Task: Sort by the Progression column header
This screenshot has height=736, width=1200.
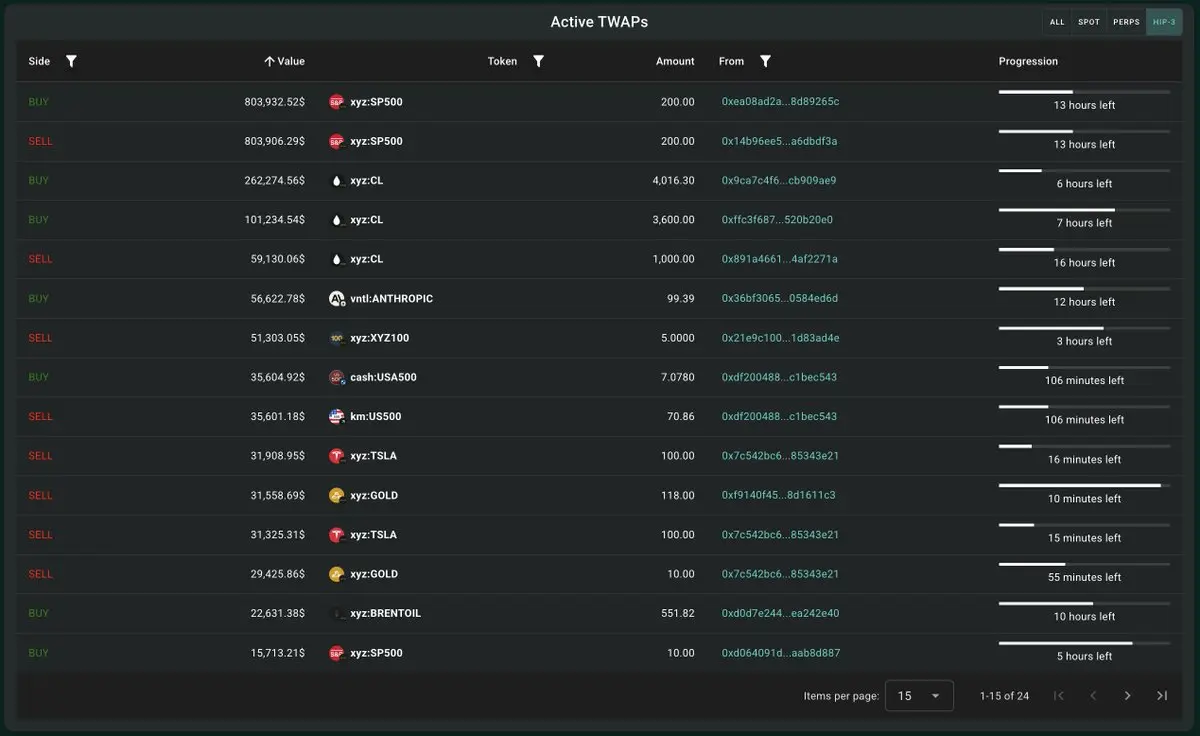Action: tap(1028, 61)
